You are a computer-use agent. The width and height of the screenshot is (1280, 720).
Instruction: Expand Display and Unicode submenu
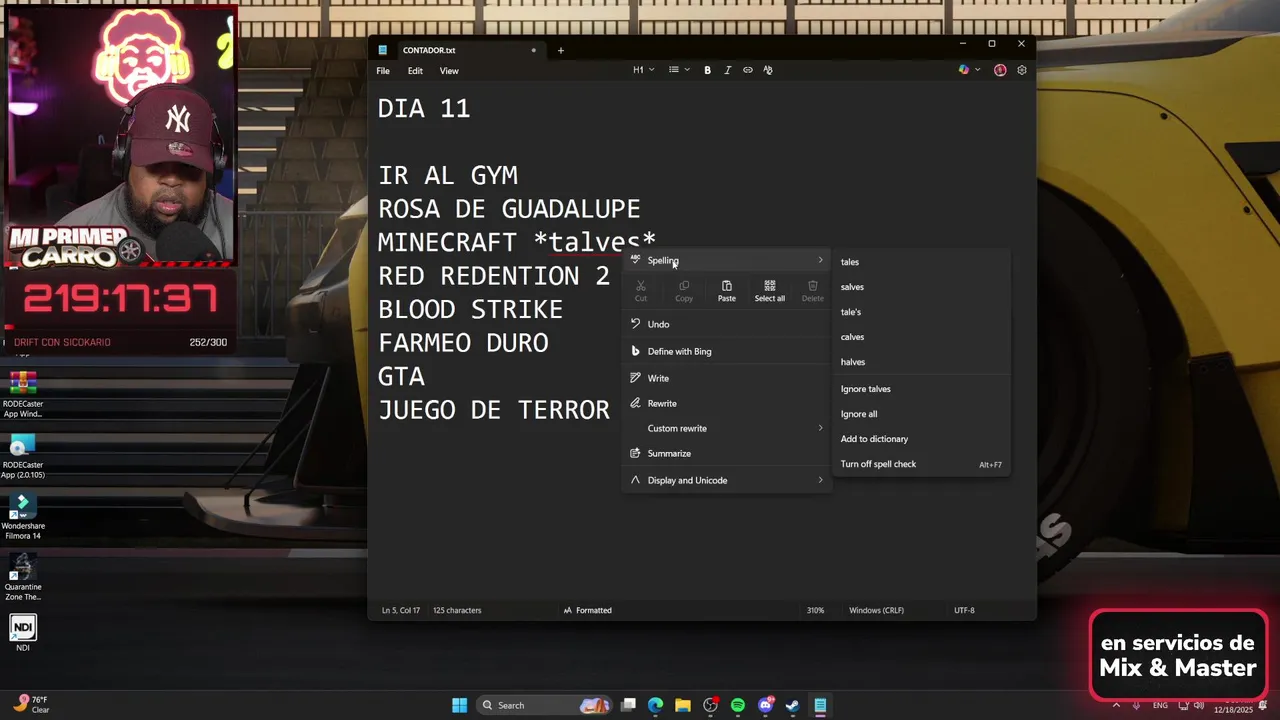tap(727, 480)
